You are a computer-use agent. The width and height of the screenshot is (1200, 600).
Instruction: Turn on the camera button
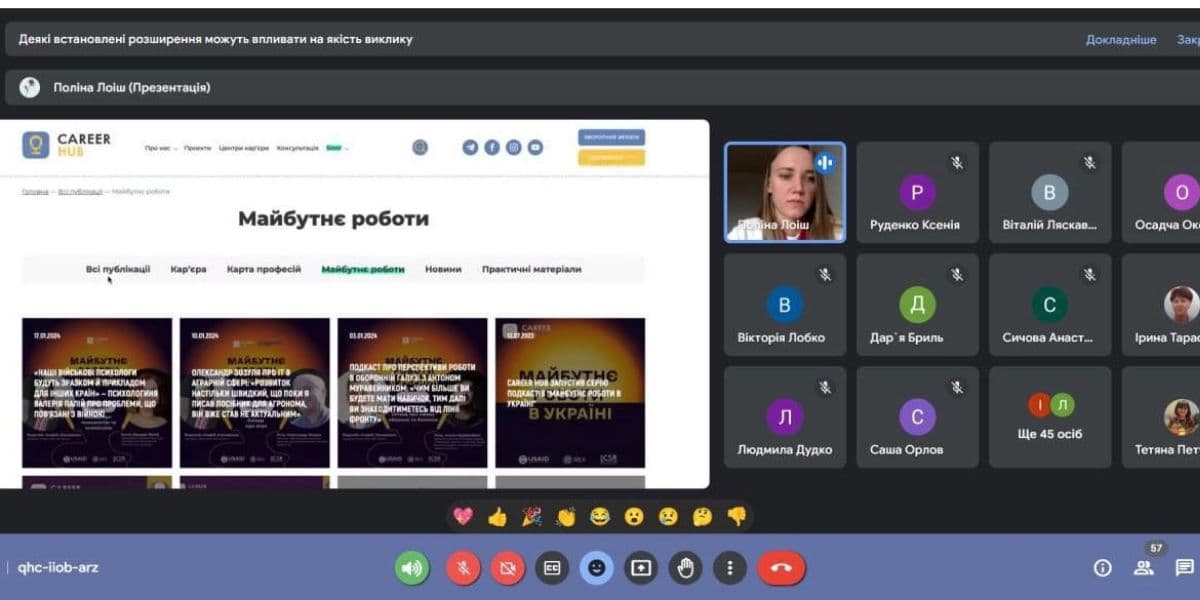pyautogui.click(x=507, y=568)
